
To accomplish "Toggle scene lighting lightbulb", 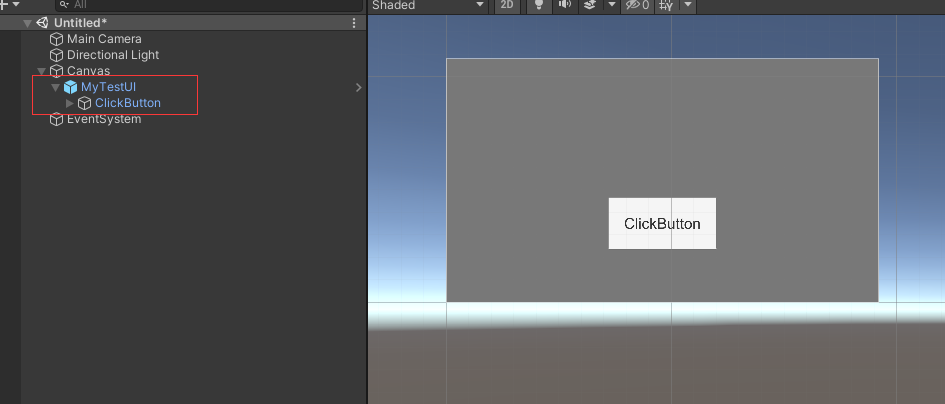I will pyautogui.click(x=539, y=5).
